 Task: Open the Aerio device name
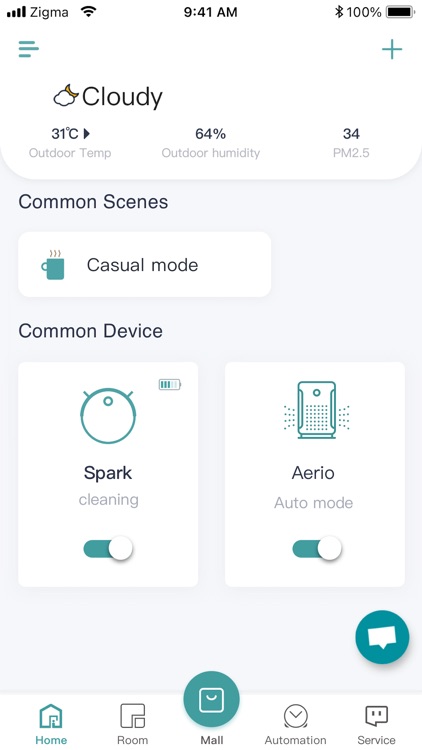point(313,473)
